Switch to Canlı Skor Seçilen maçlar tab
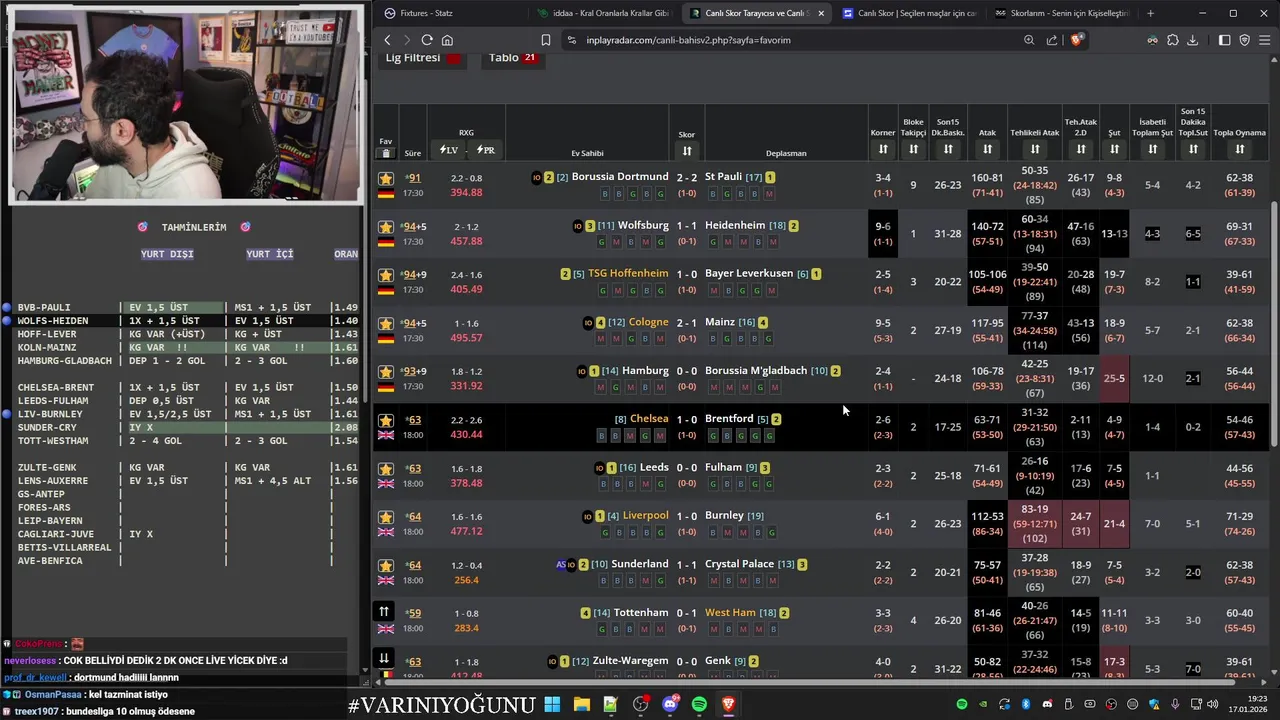 (909, 13)
